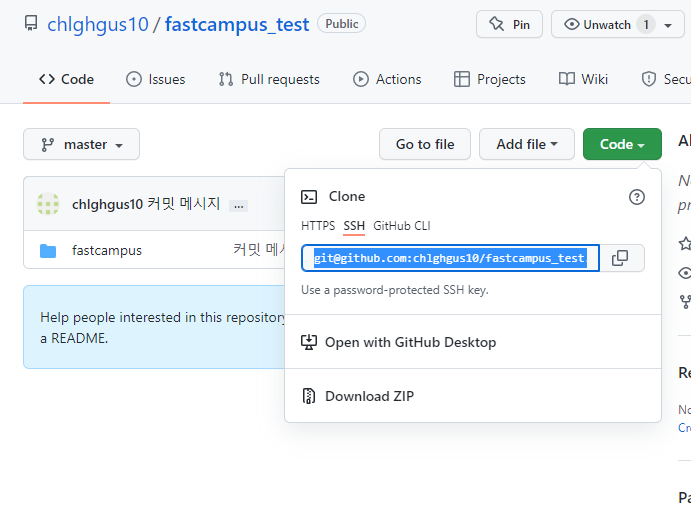Open the 커밋 메시지 latest commit link

pyautogui.click(x=183, y=204)
